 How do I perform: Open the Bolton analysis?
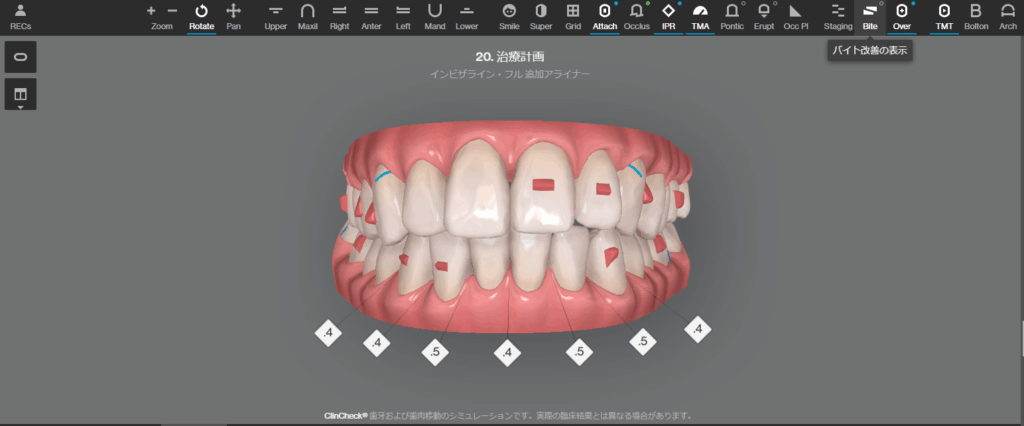coord(976,17)
